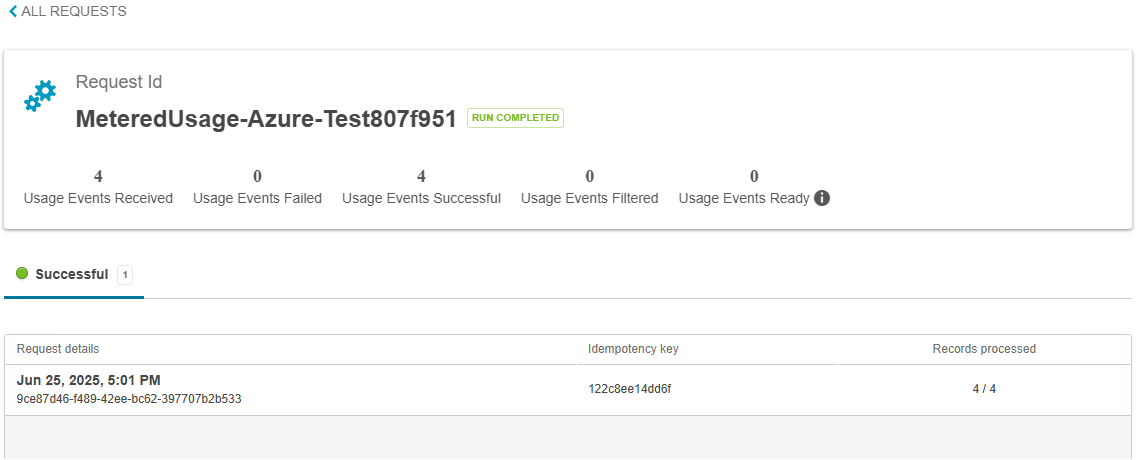Screen dimensions: 1137x460
Task: Click the RUN COMPLETED status badge
Action: coord(515,118)
